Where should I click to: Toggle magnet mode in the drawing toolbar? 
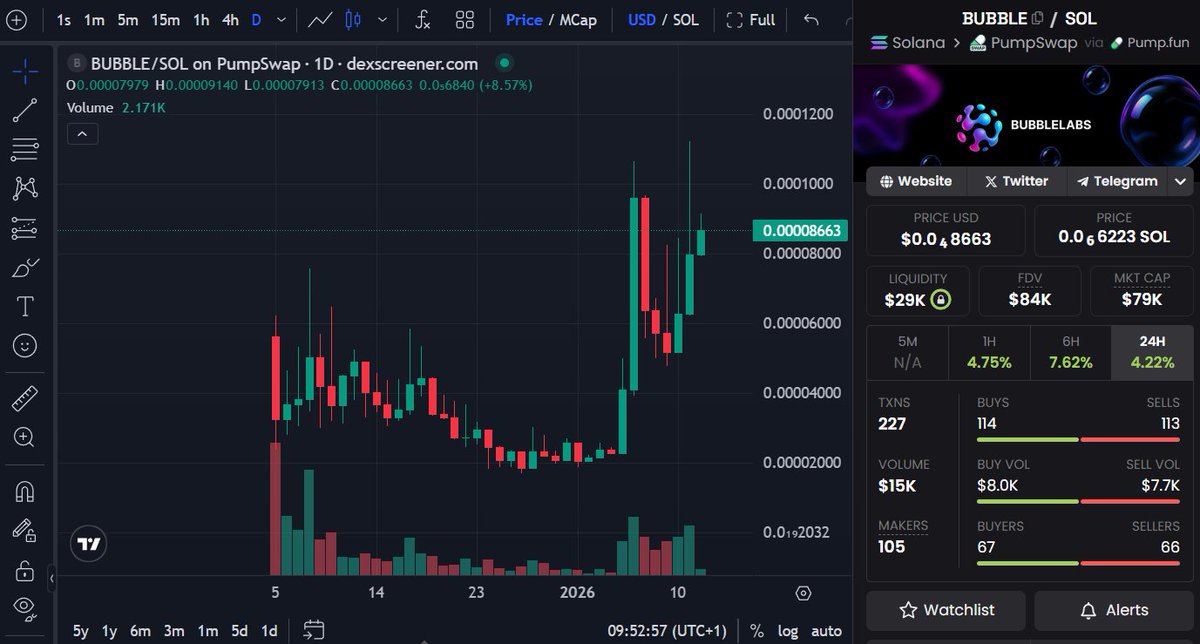tap(25, 490)
